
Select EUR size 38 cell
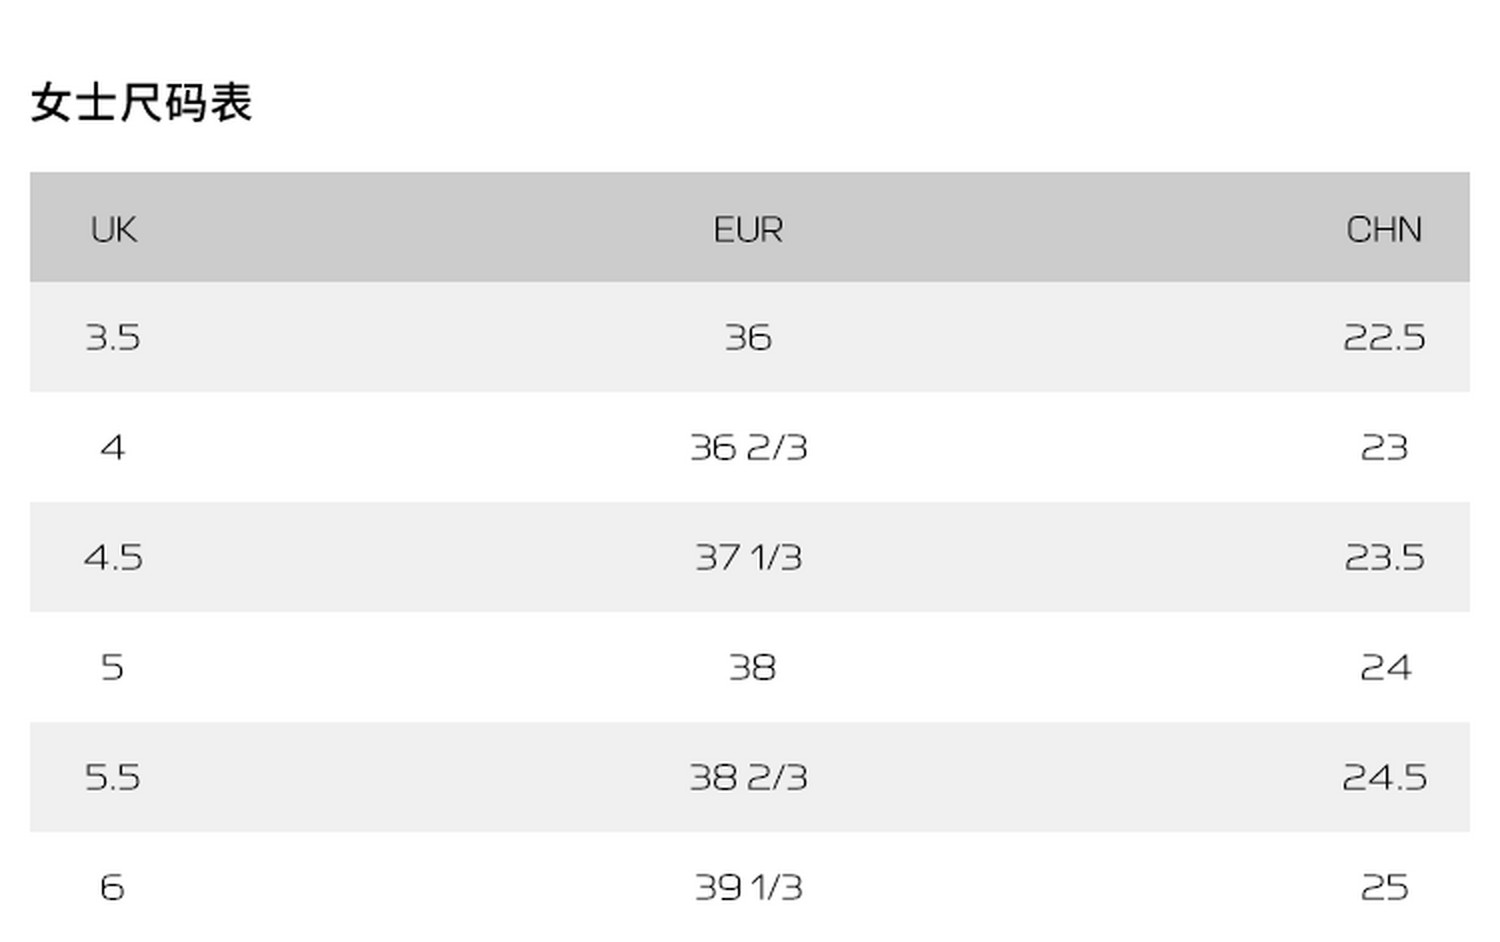click(x=752, y=668)
